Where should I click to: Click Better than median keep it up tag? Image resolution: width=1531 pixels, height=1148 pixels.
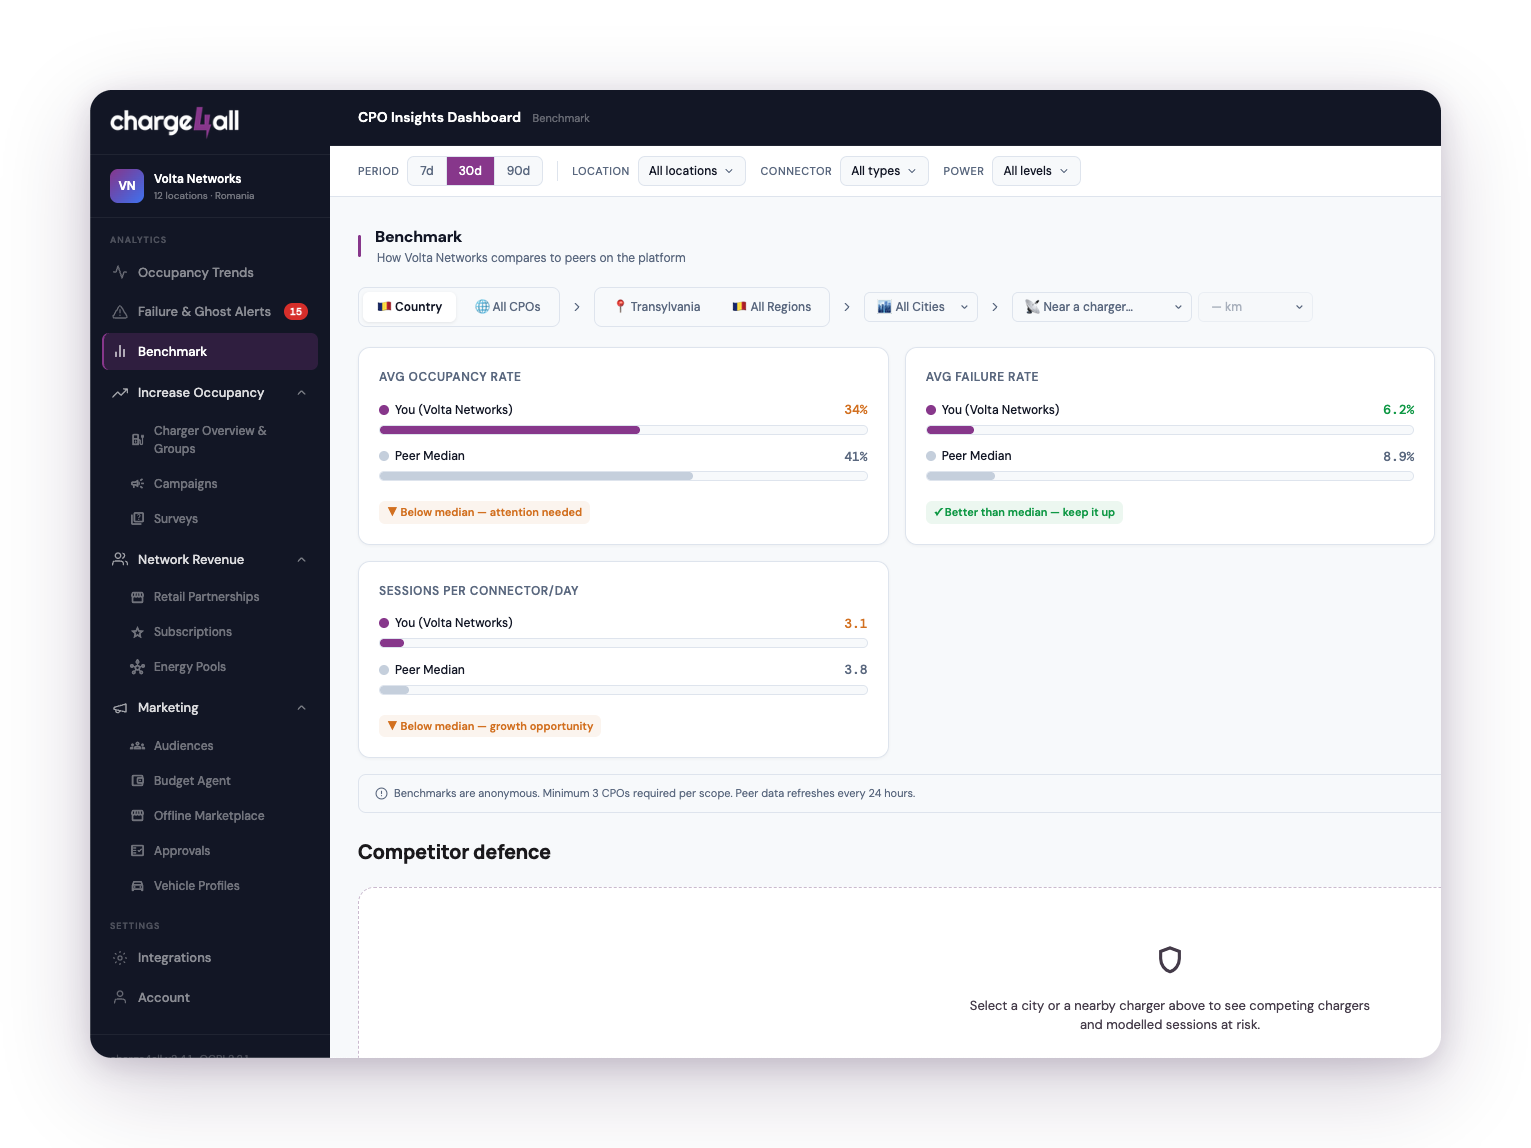[1024, 512]
